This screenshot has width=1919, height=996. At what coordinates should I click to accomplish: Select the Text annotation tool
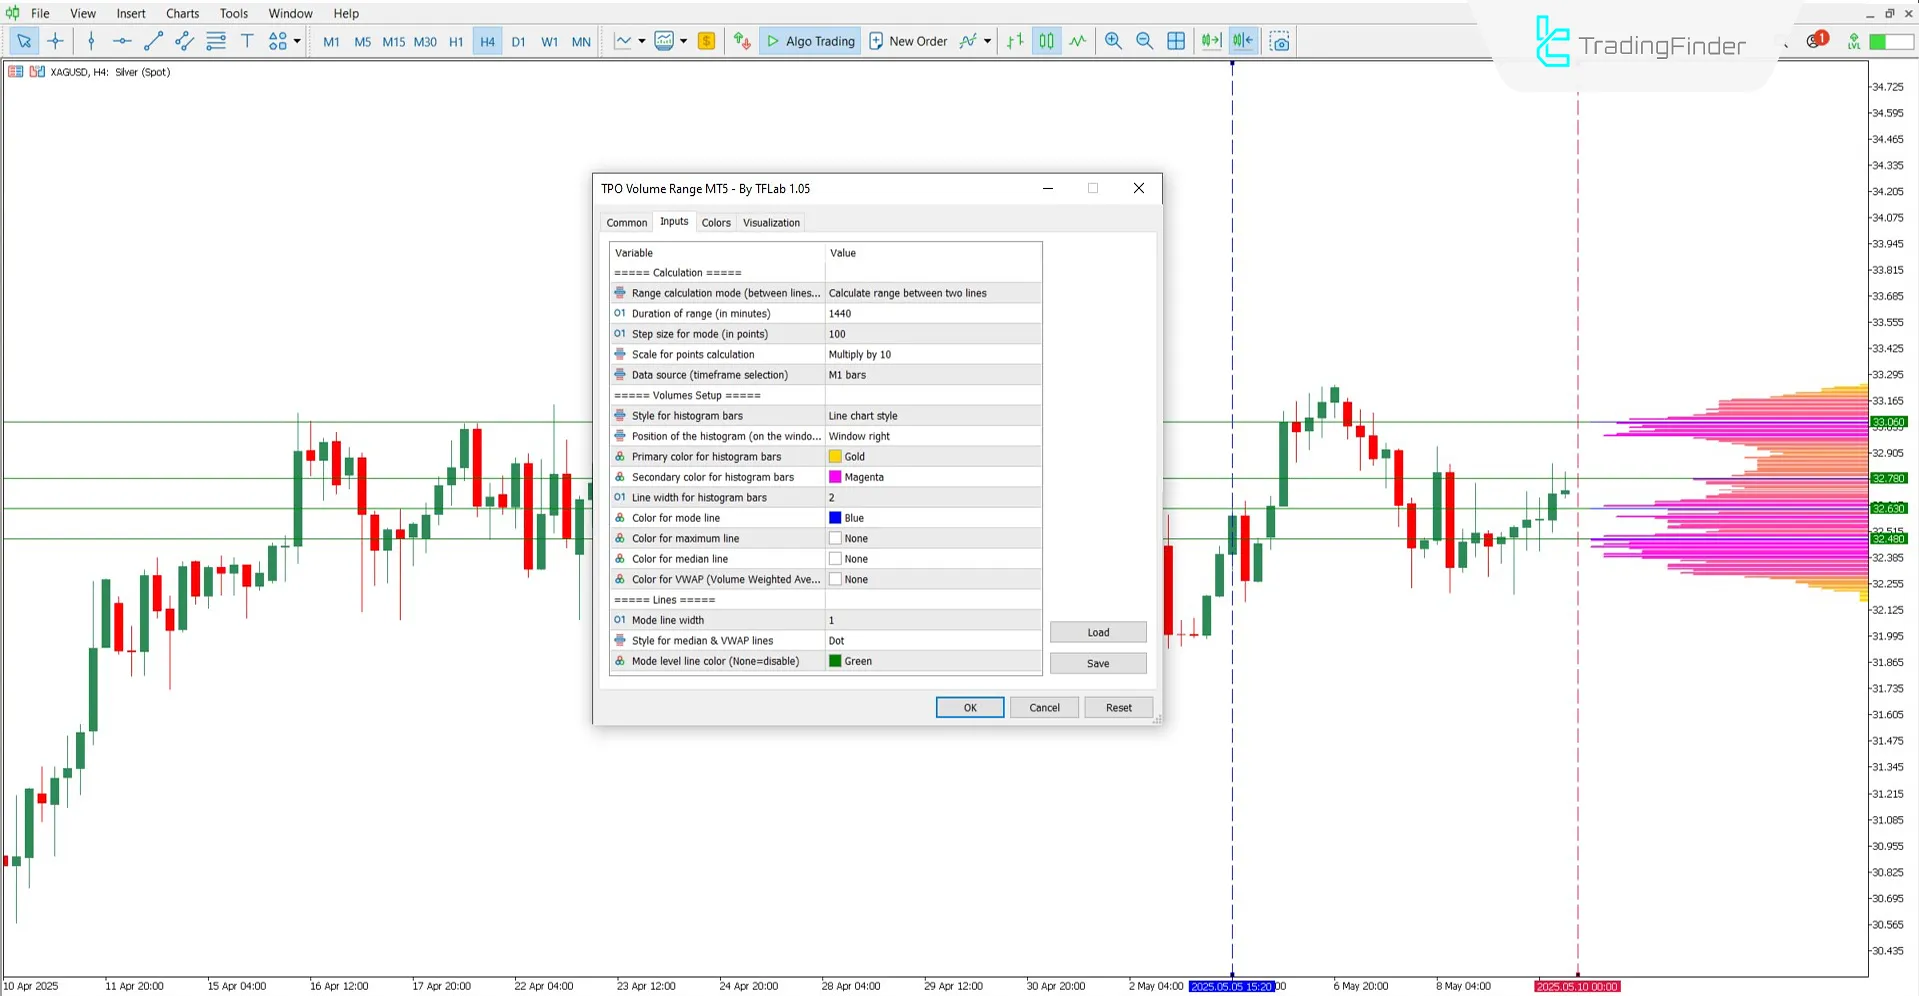pos(247,41)
